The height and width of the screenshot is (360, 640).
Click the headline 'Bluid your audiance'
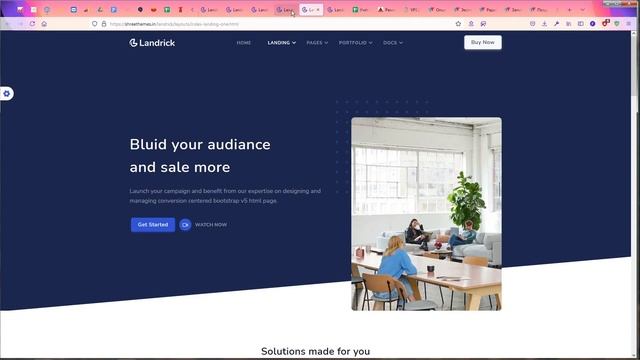click(x=200, y=144)
